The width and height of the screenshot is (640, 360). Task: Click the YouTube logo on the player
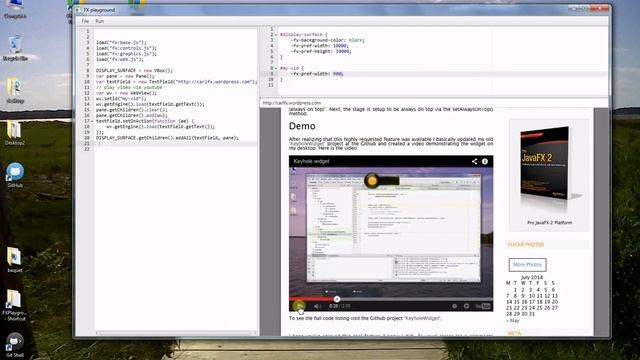(x=482, y=306)
